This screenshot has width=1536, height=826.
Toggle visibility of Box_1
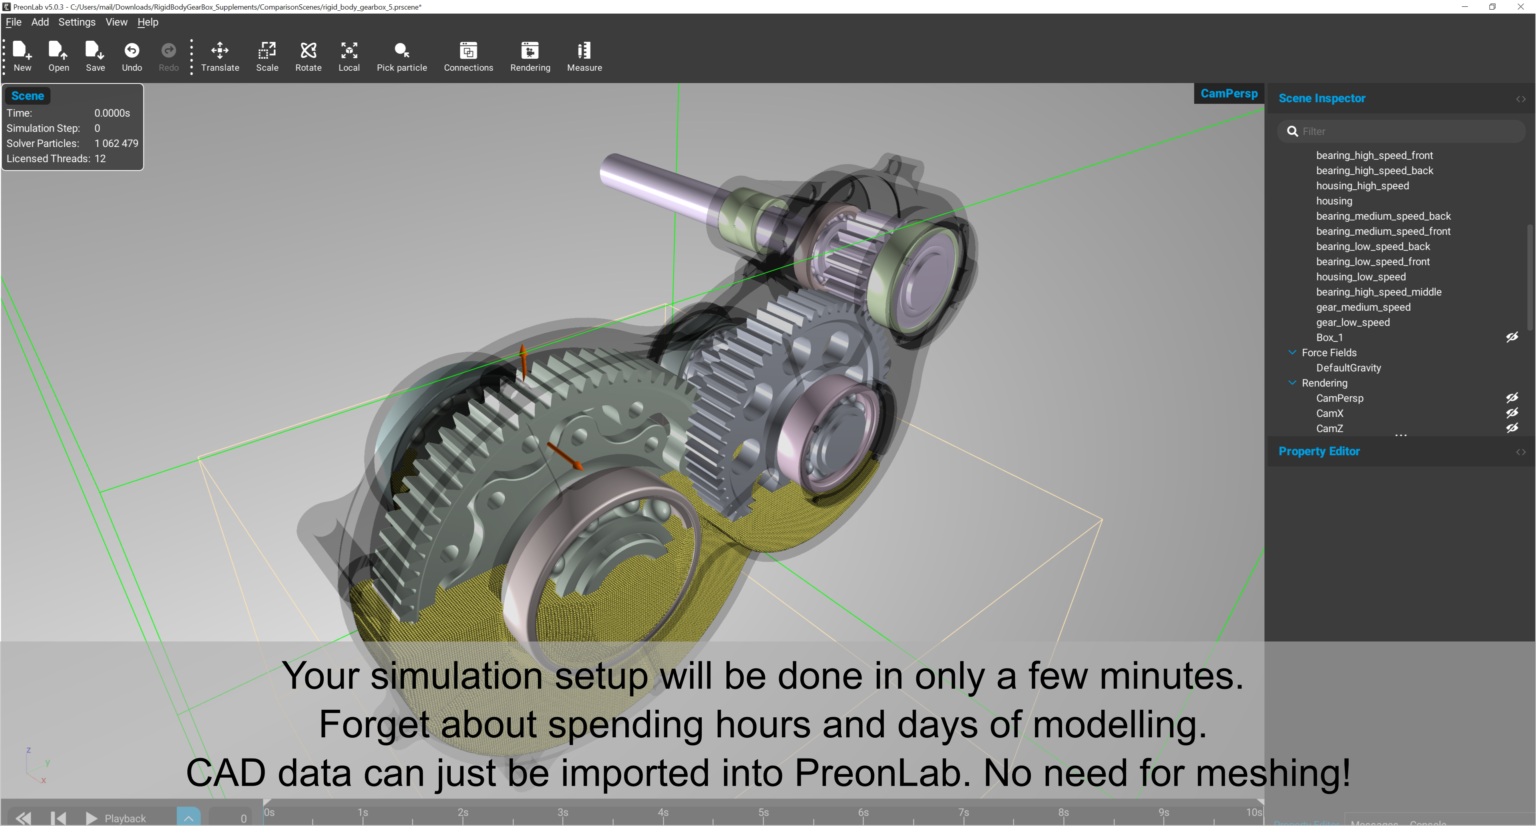pos(1511,337)
